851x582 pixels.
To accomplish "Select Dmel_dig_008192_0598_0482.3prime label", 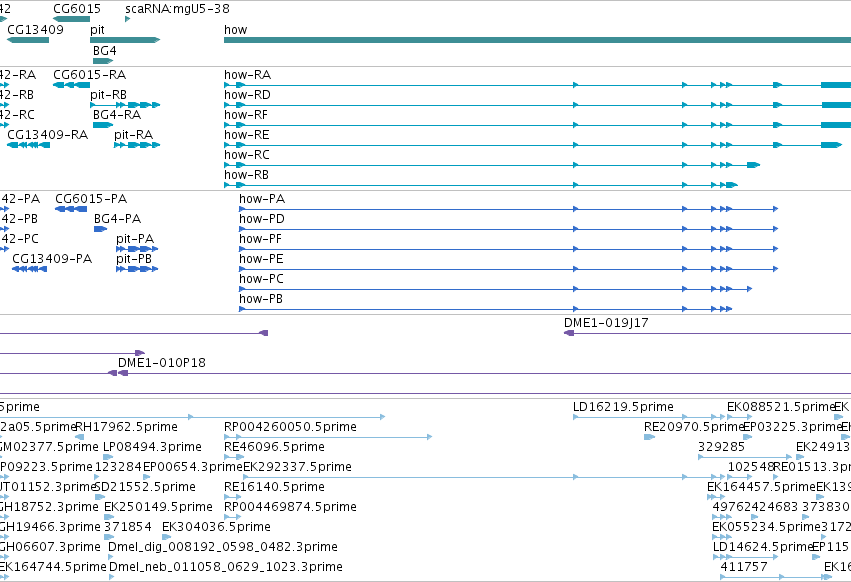I will click(223, 547).
